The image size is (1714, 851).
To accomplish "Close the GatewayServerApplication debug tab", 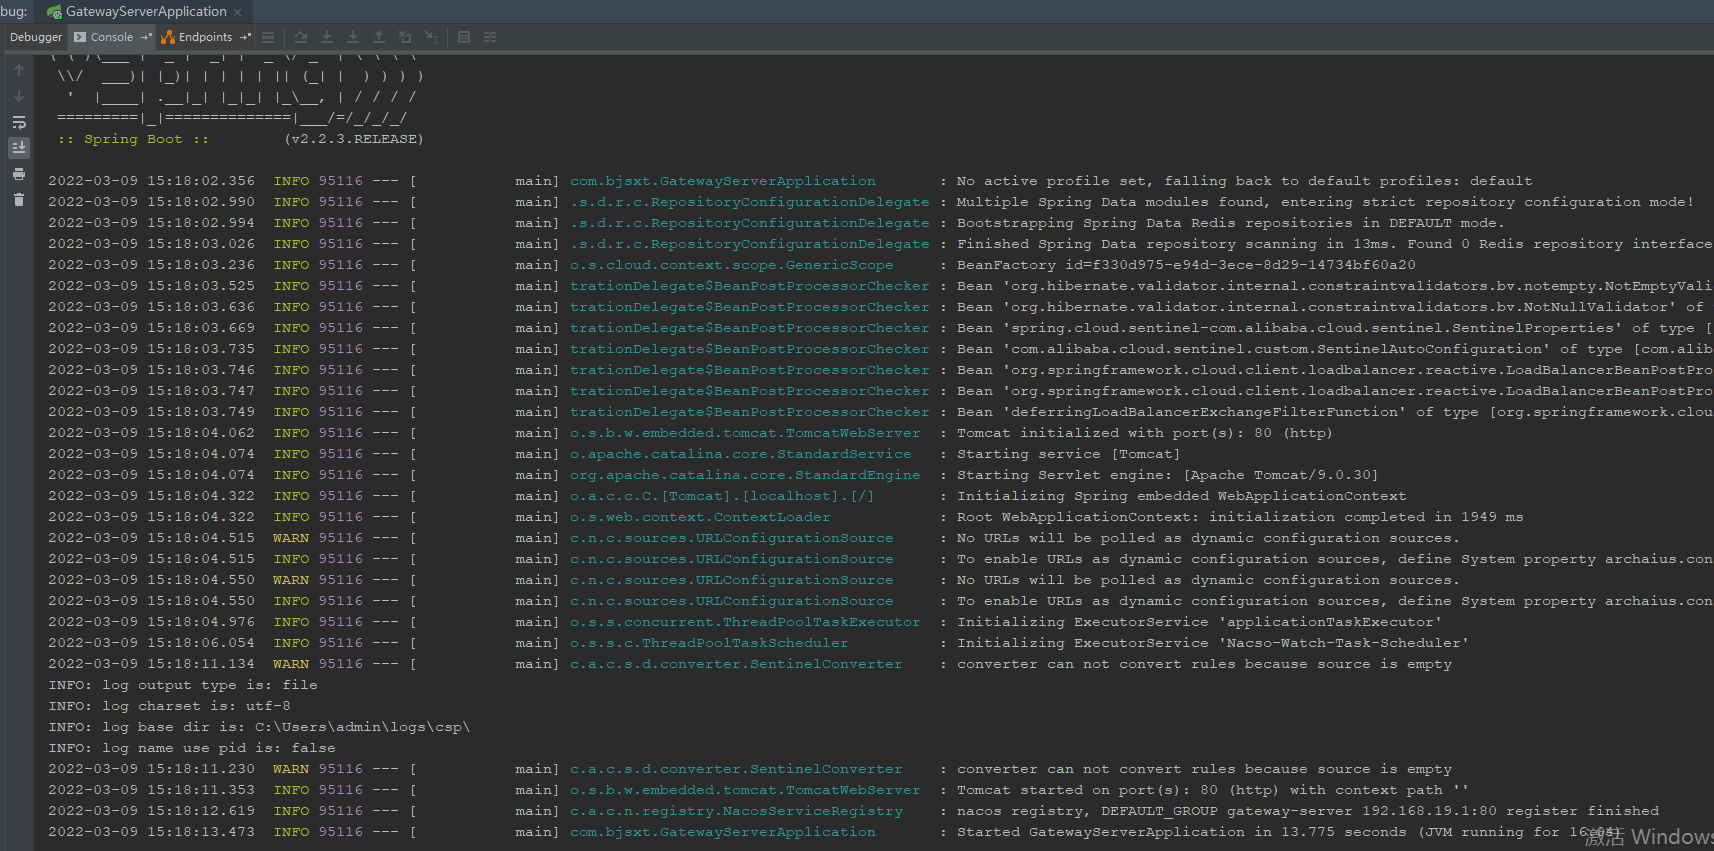I will coord(237,12).
